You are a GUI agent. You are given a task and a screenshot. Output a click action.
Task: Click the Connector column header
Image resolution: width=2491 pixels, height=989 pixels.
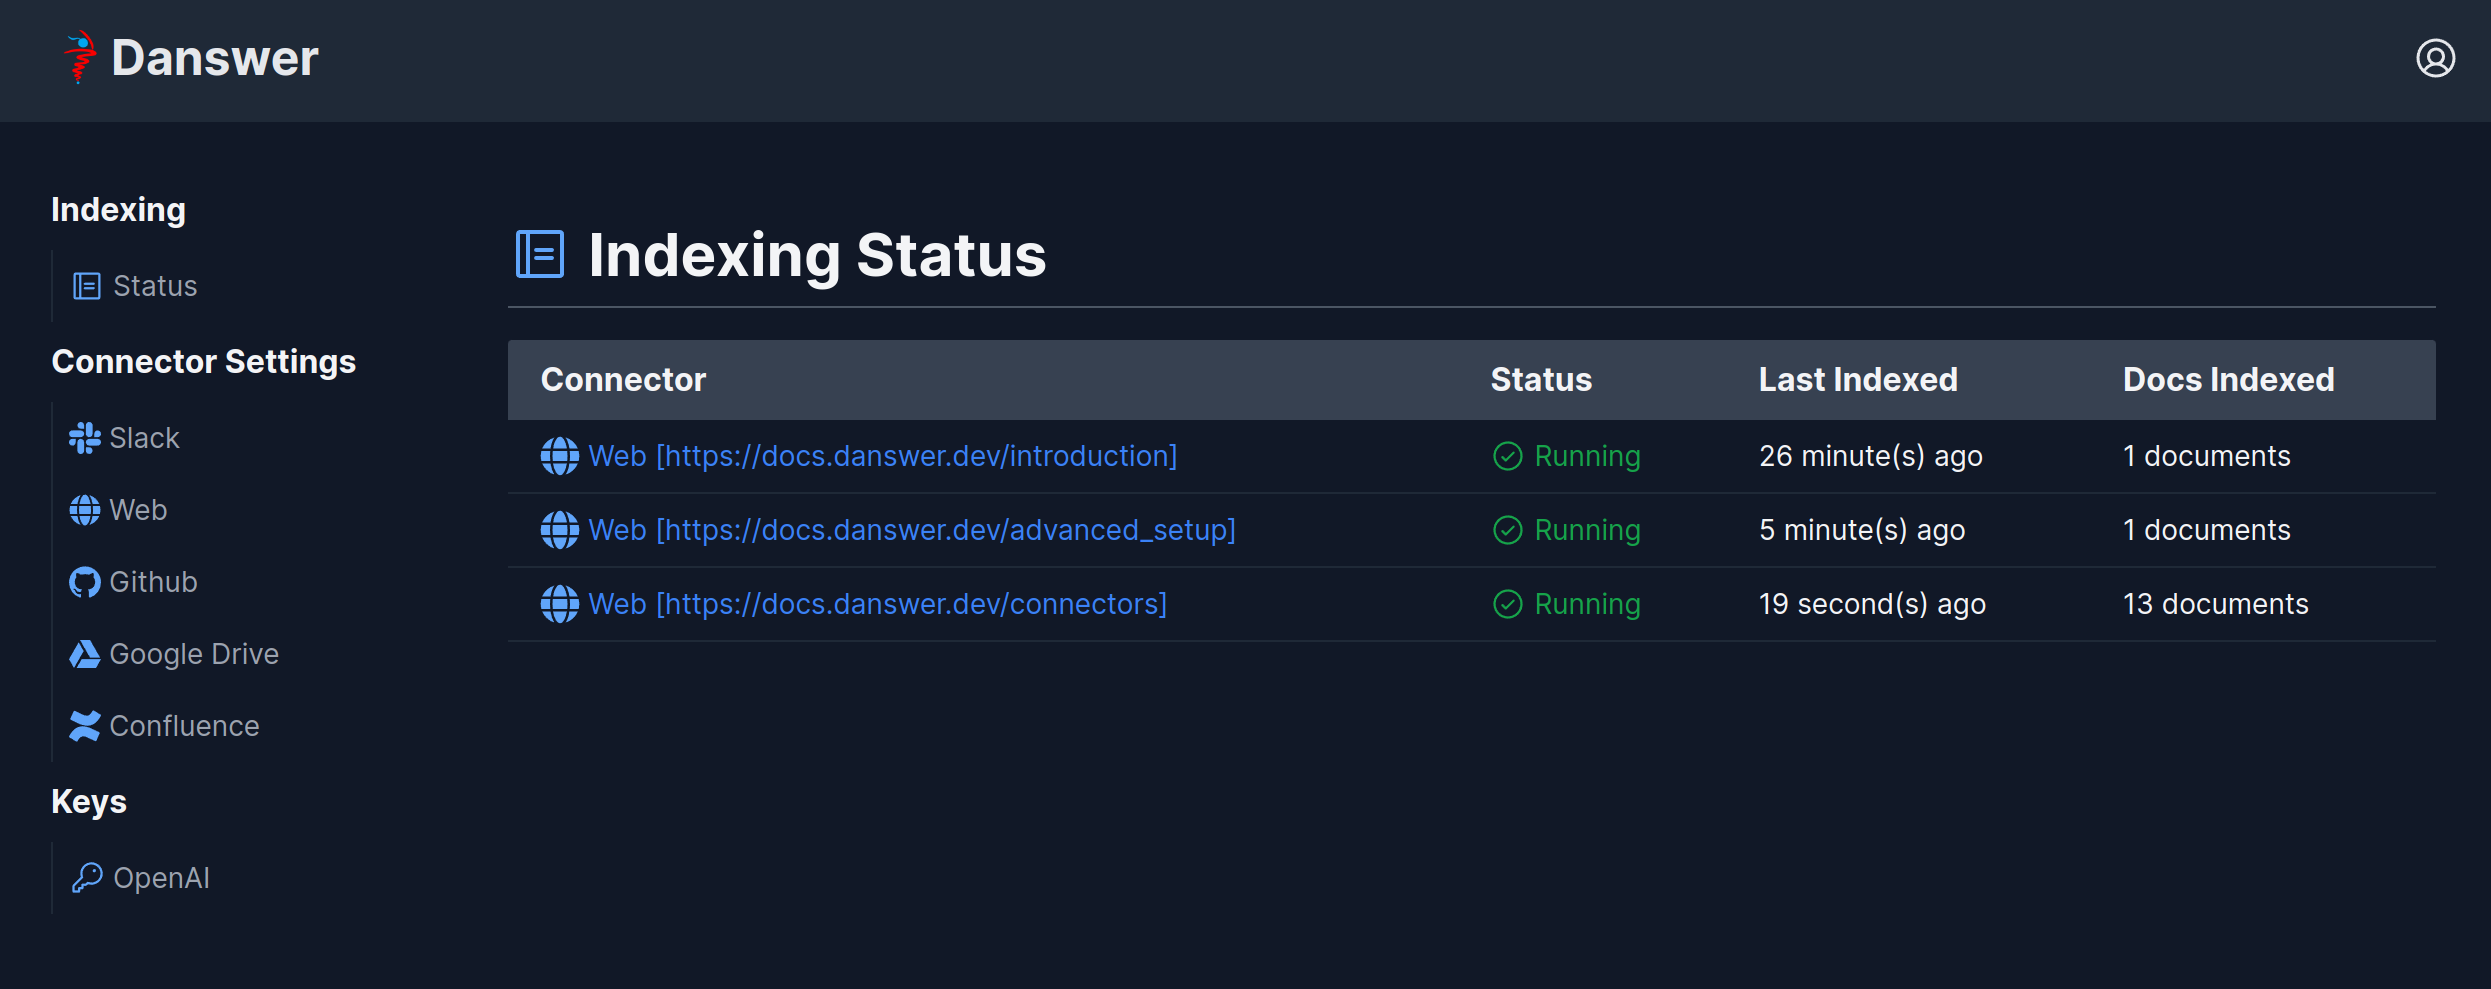pos(623,379)
